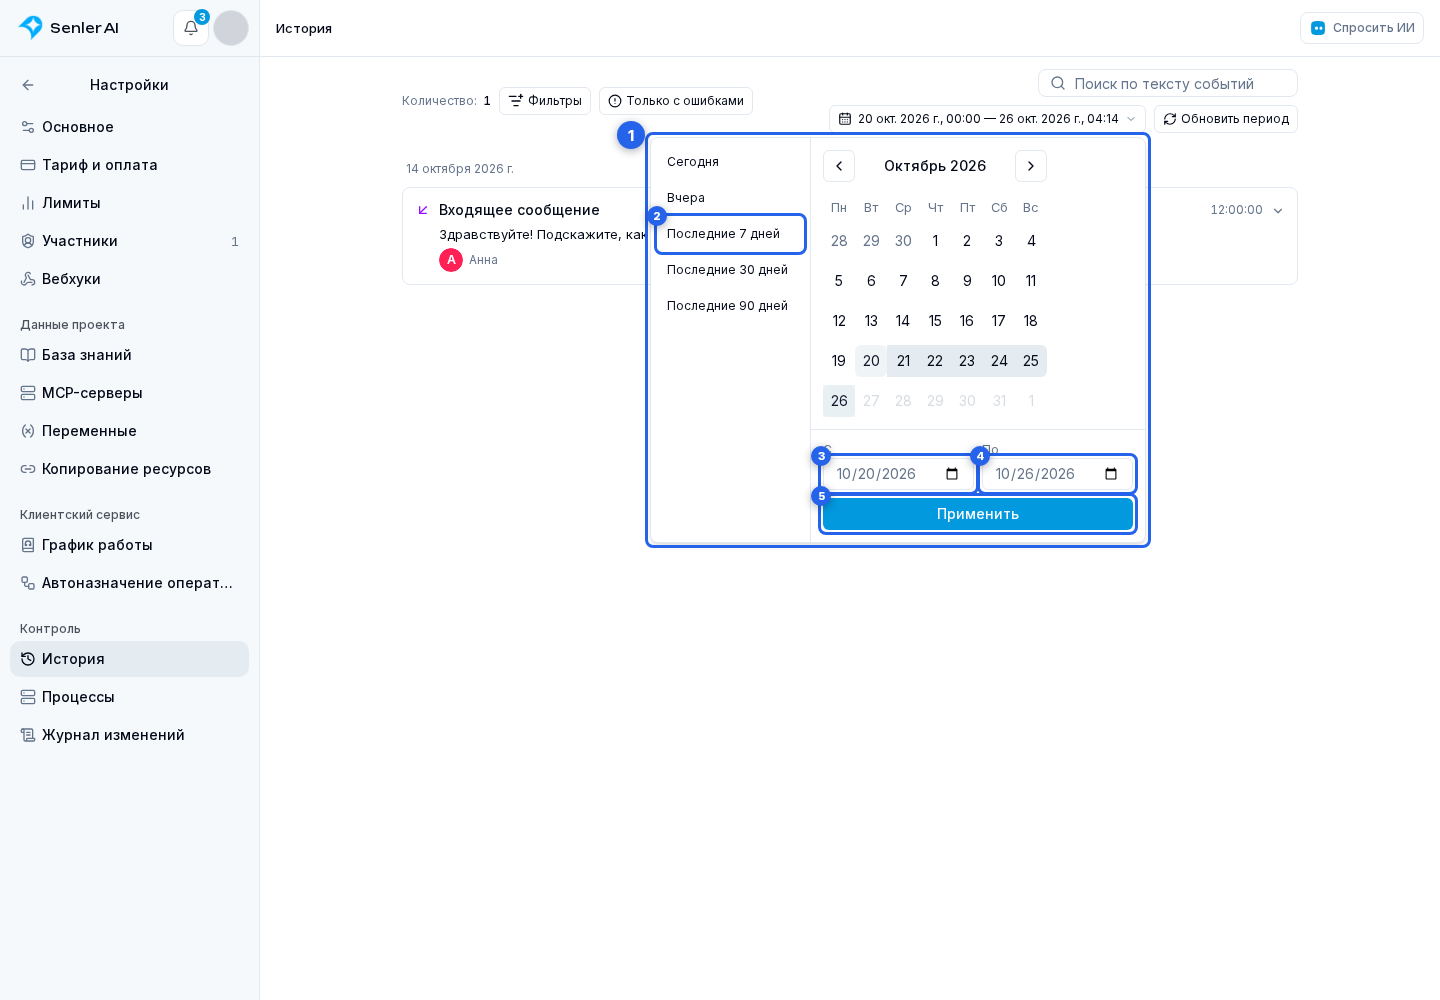Choose Последние 30 дней preset
The image size is (1440, 1000).
(730, 270)
